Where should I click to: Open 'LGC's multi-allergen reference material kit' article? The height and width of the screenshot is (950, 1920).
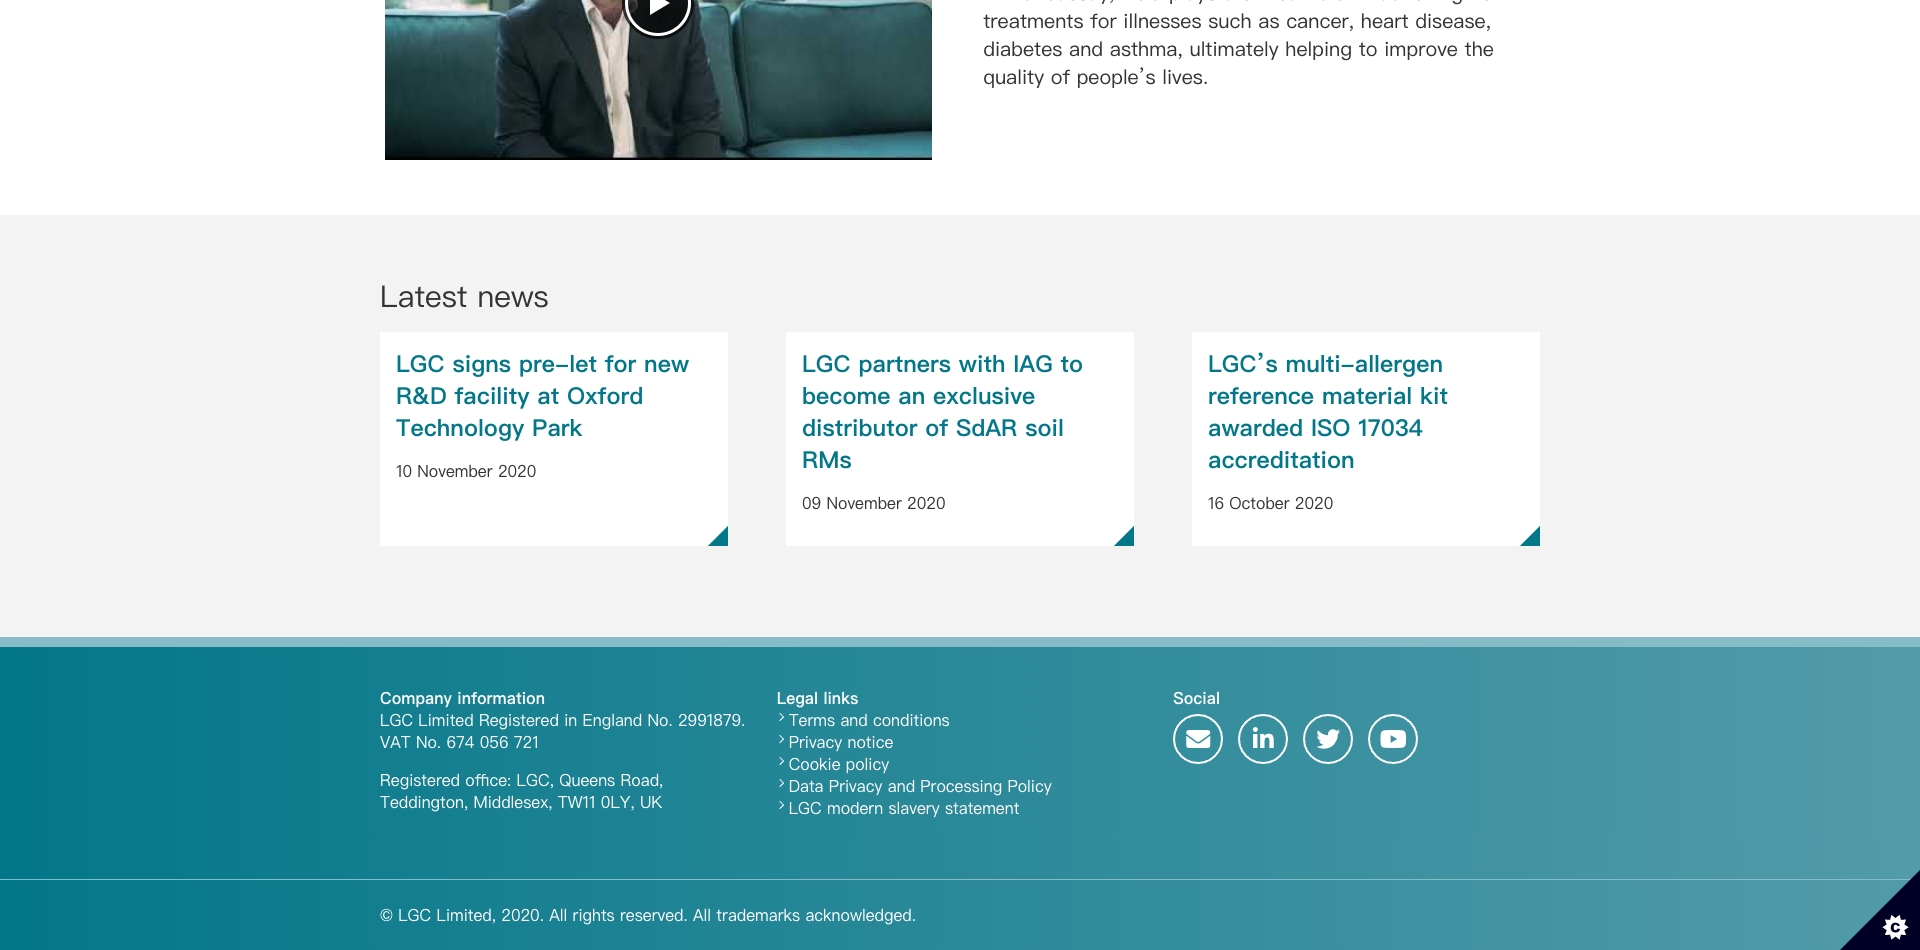pos(1327,412)
